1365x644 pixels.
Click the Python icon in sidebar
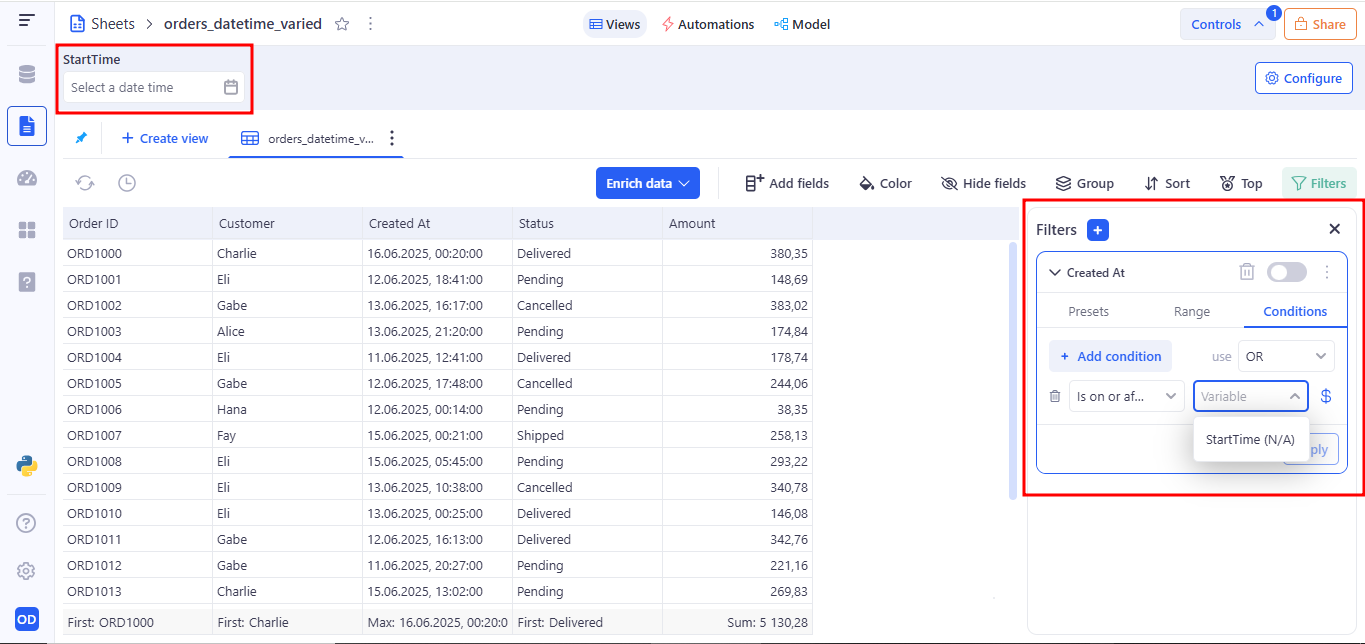tap(27, 465)
